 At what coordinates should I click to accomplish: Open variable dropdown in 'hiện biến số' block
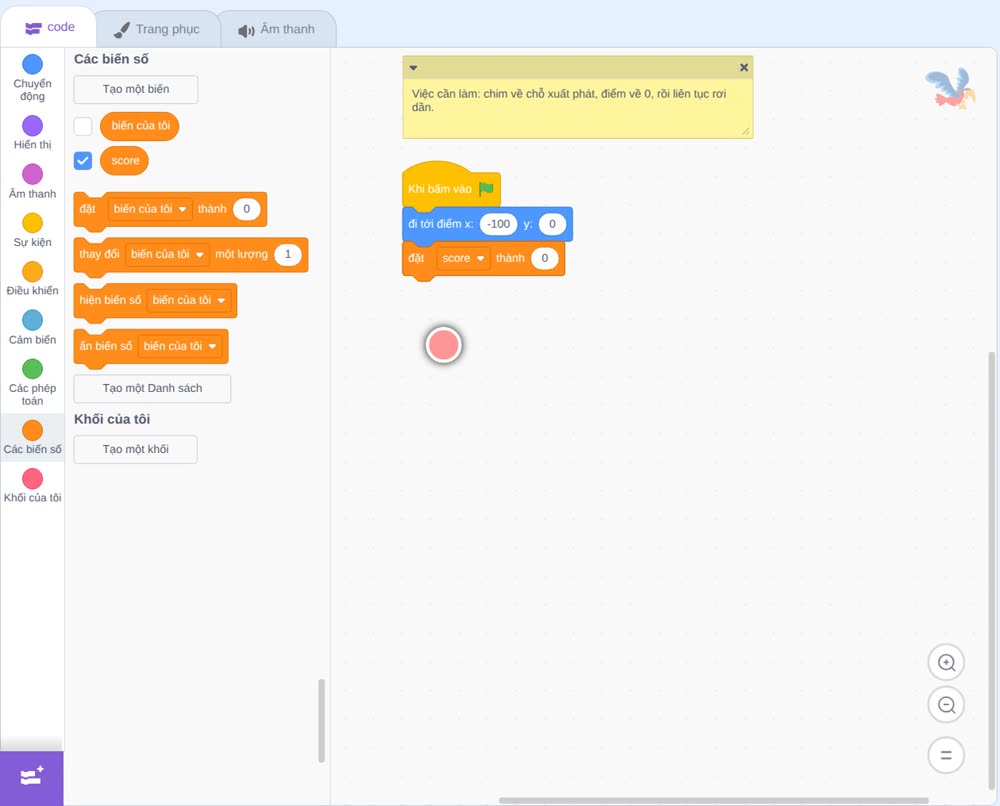[x=189, y=300]
